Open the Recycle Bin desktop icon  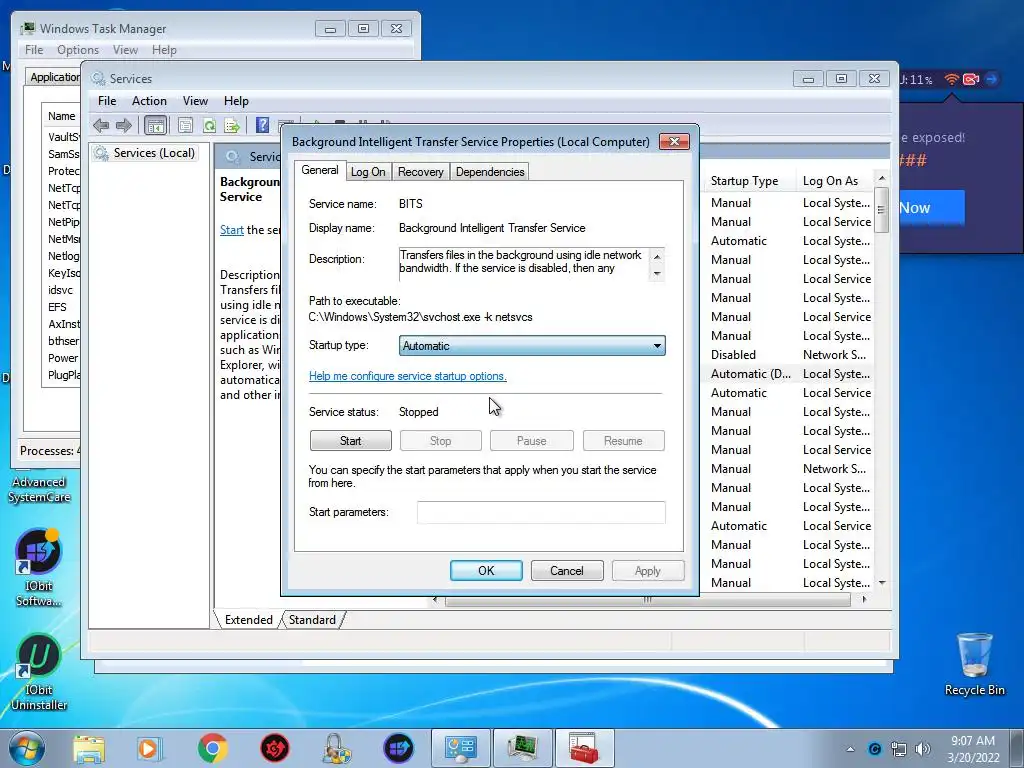click(974, 664)
